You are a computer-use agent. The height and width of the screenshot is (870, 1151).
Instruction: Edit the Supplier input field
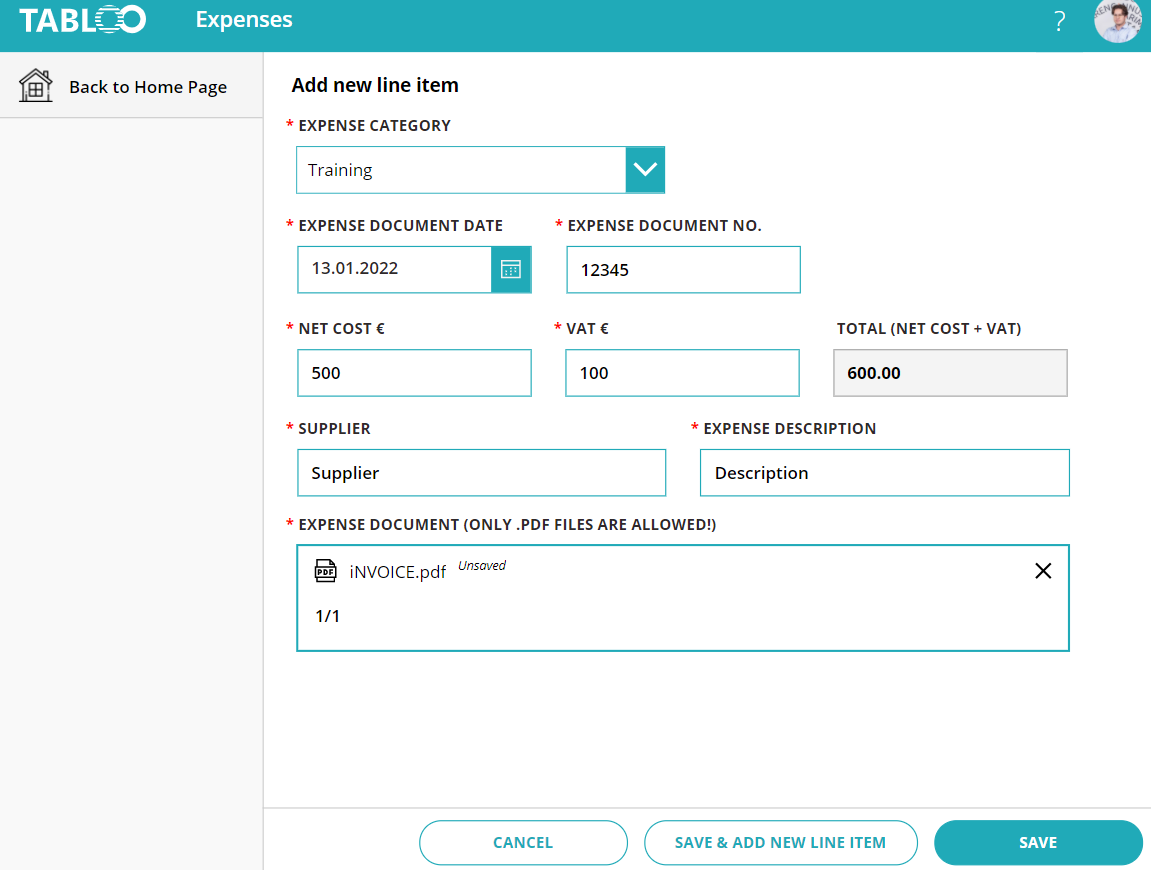point(482,473)
